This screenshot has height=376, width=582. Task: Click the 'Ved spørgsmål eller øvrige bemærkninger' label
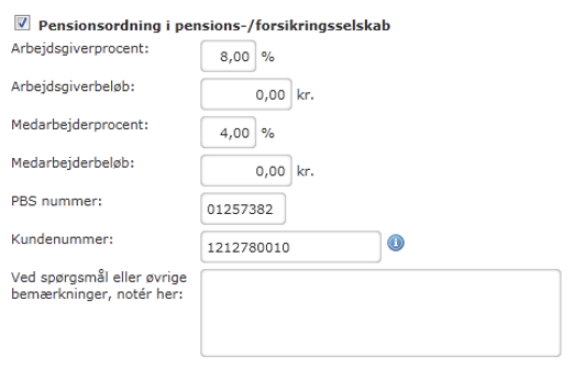point(99,285)
